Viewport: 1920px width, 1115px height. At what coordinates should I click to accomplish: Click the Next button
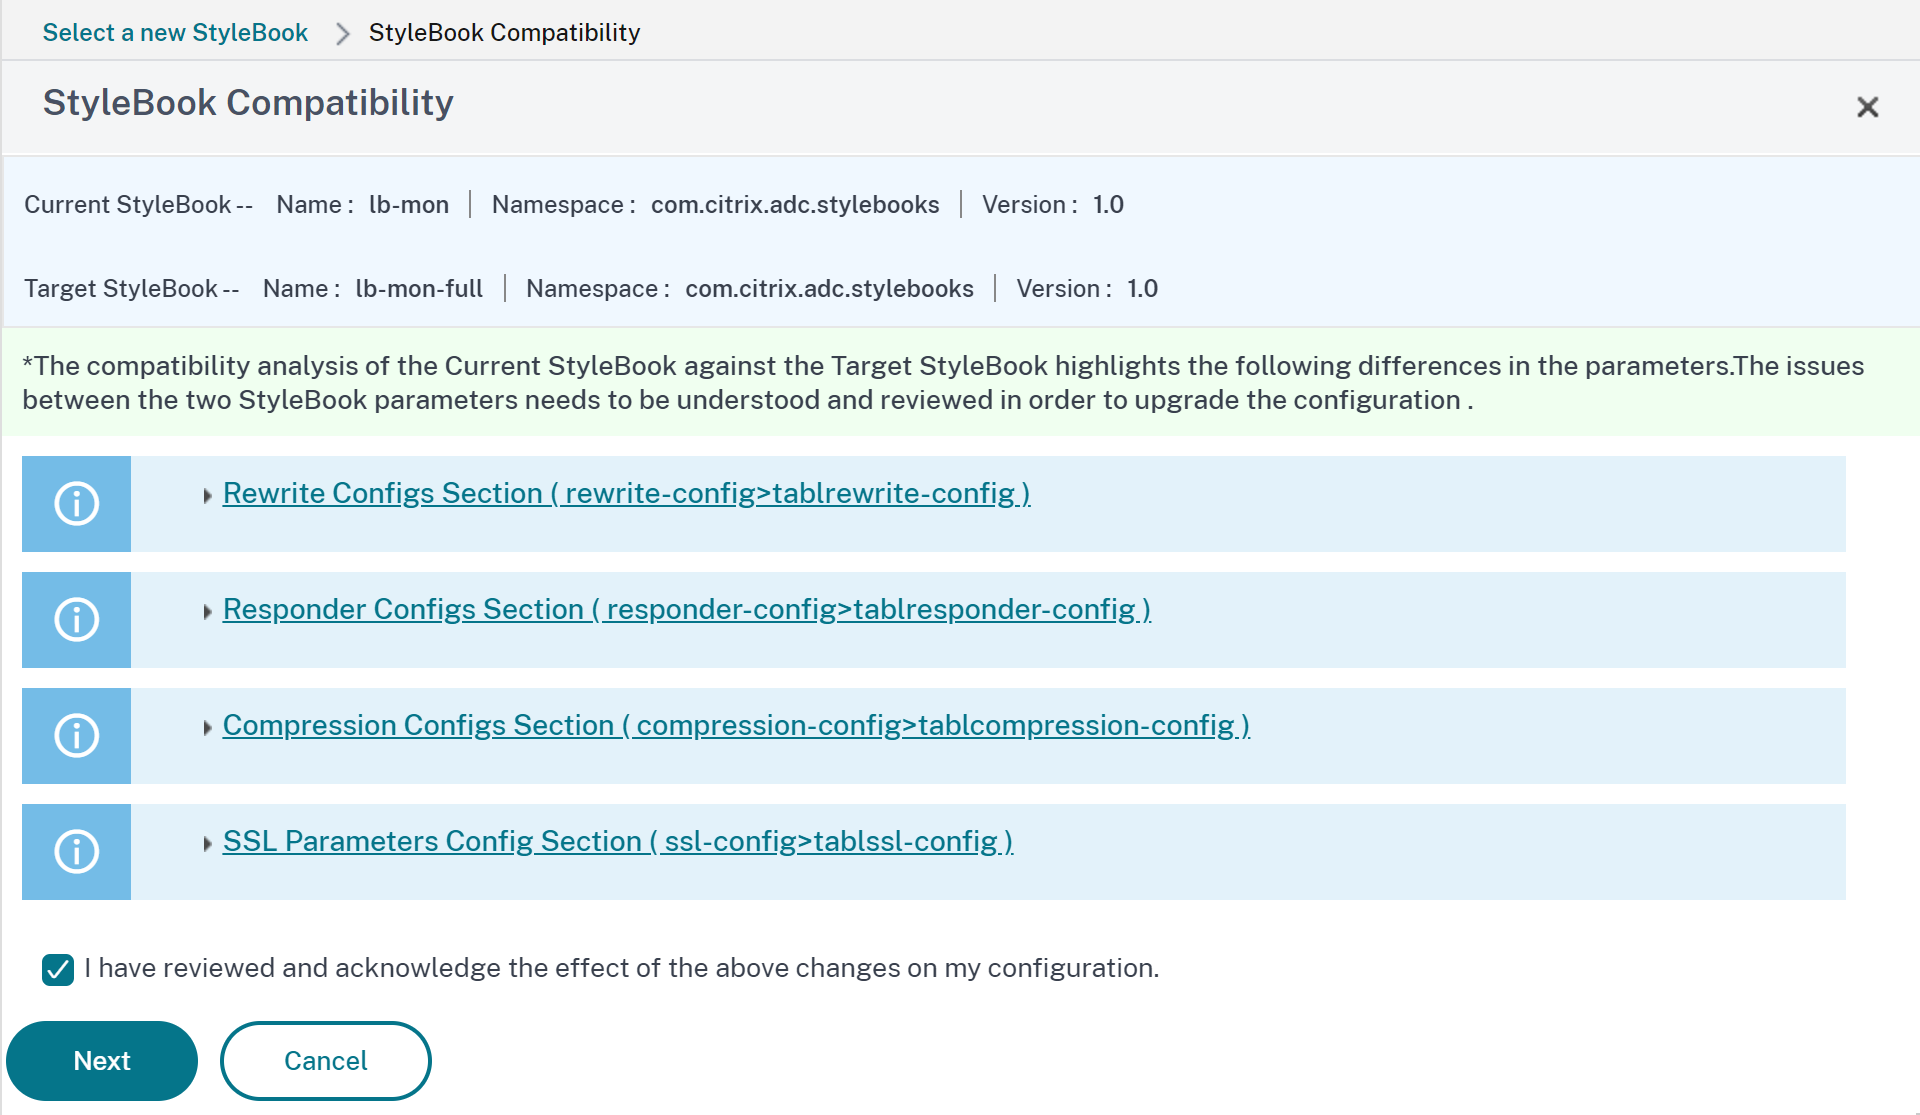[102, 1061]
